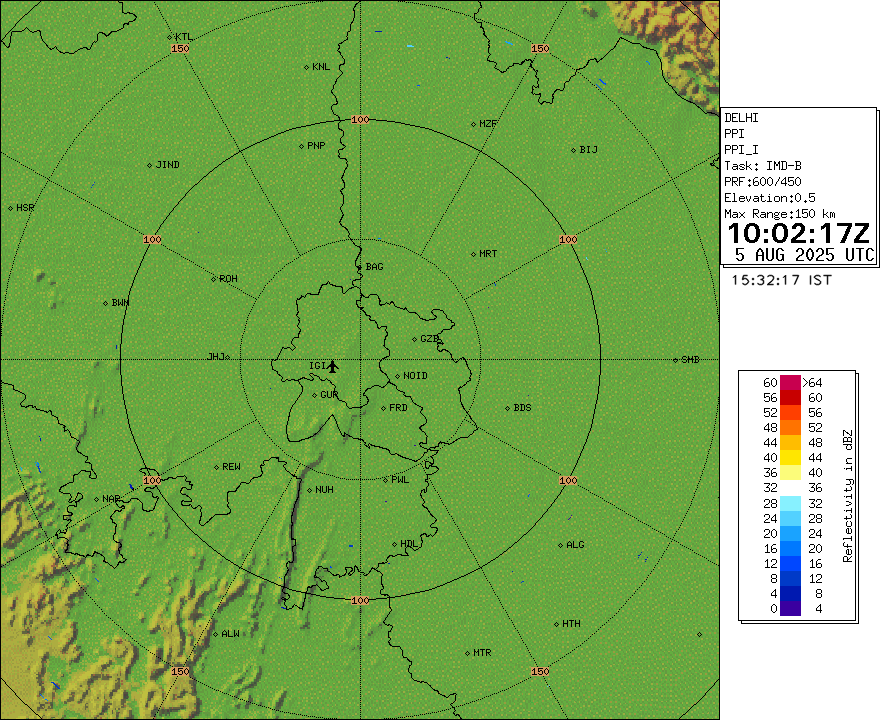The height and width of the screenshot is (720, 880).
Task: Select the GUR station marker
Action: pos(314,395)
